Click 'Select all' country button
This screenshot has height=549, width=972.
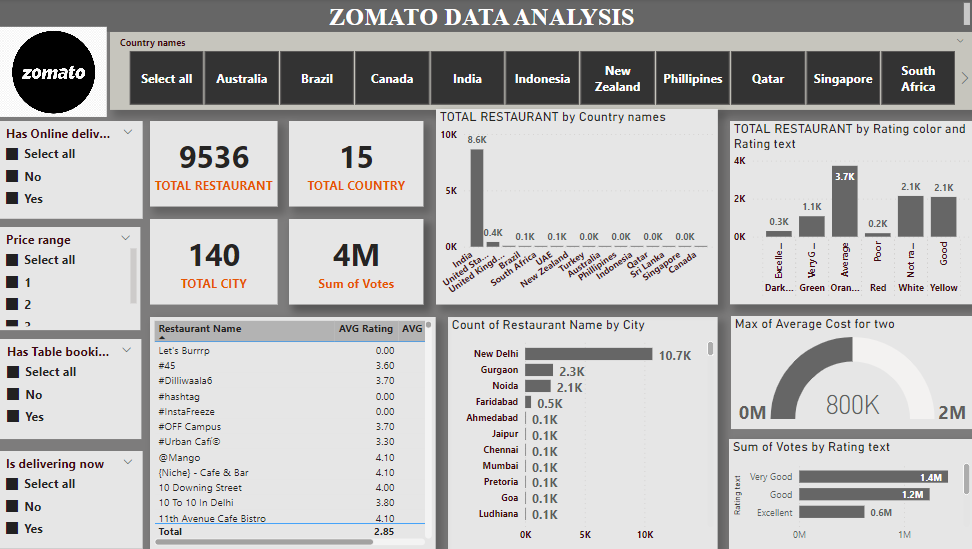click(x=167, y=79)
